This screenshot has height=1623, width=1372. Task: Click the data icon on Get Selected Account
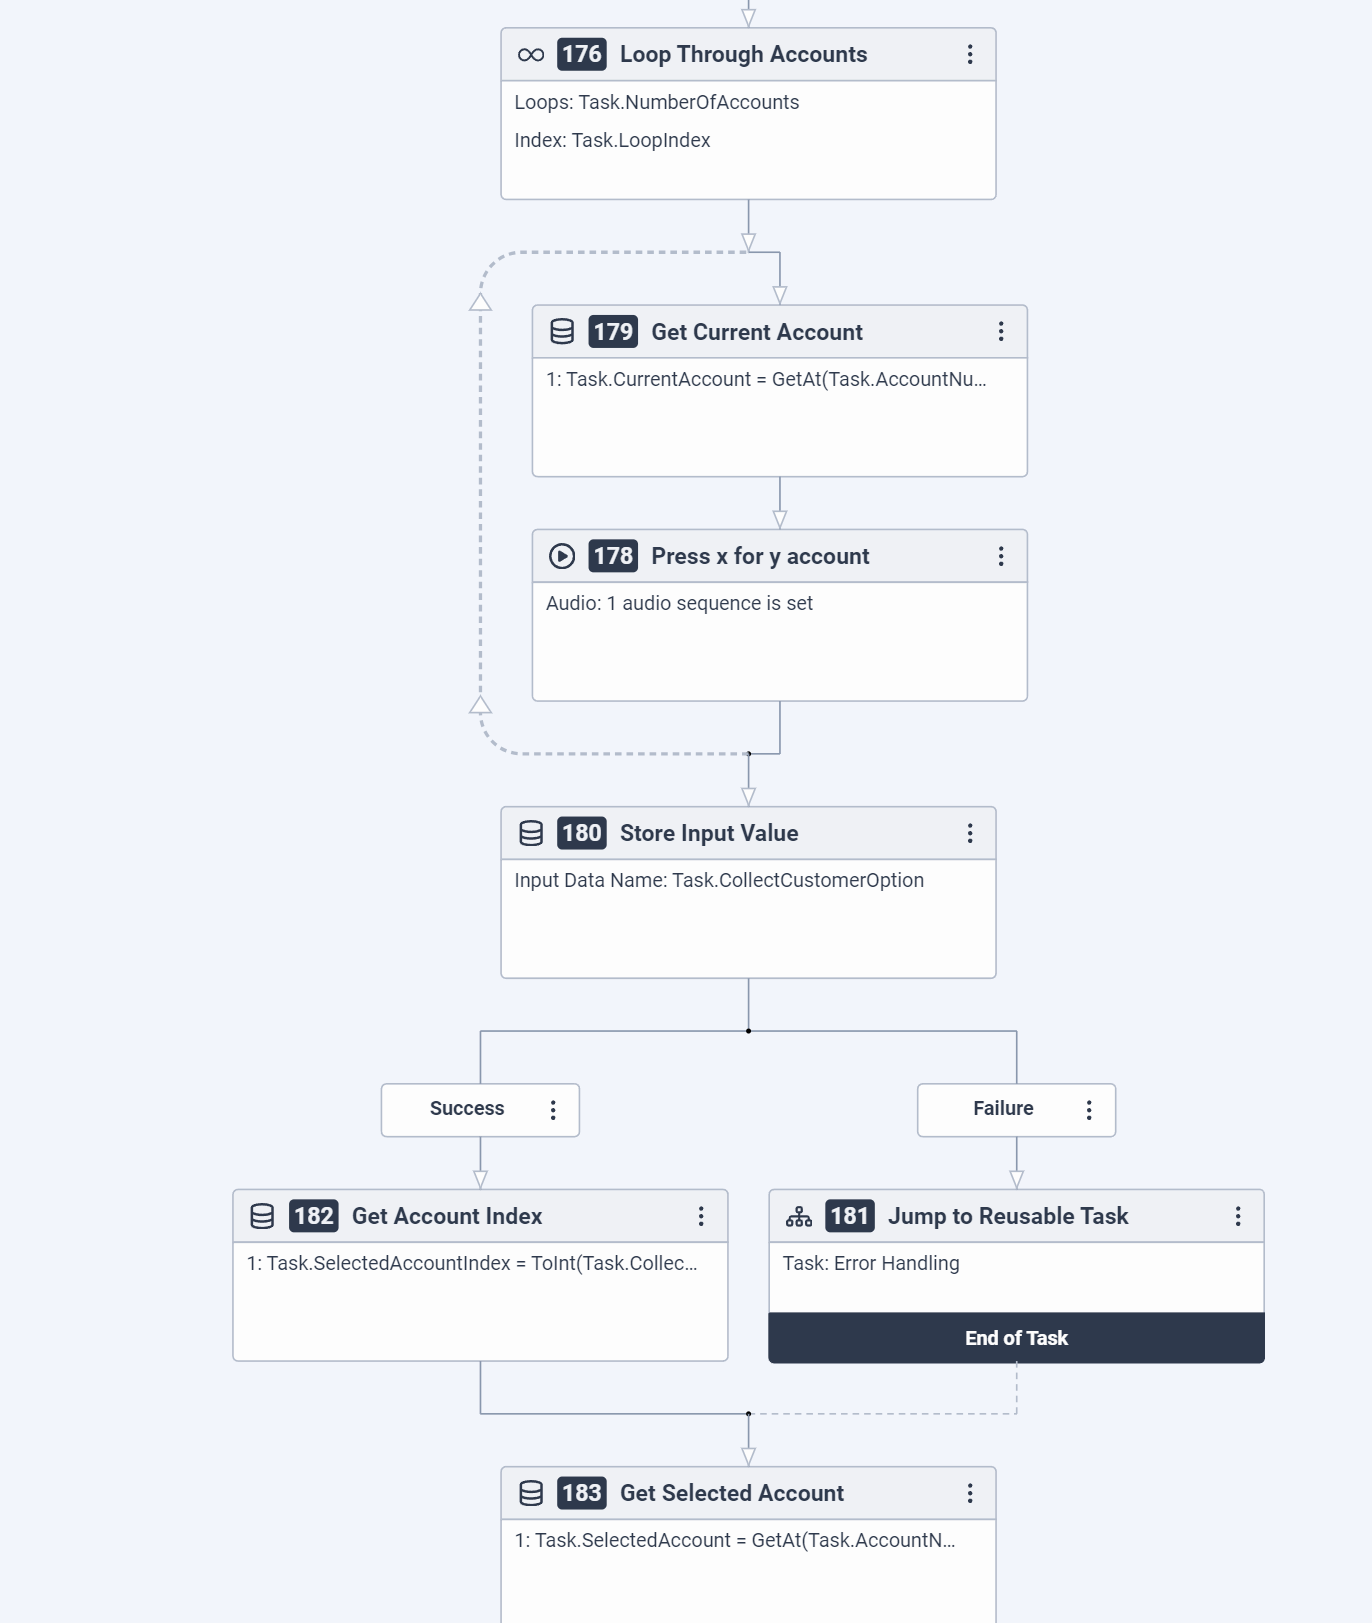531,1493
